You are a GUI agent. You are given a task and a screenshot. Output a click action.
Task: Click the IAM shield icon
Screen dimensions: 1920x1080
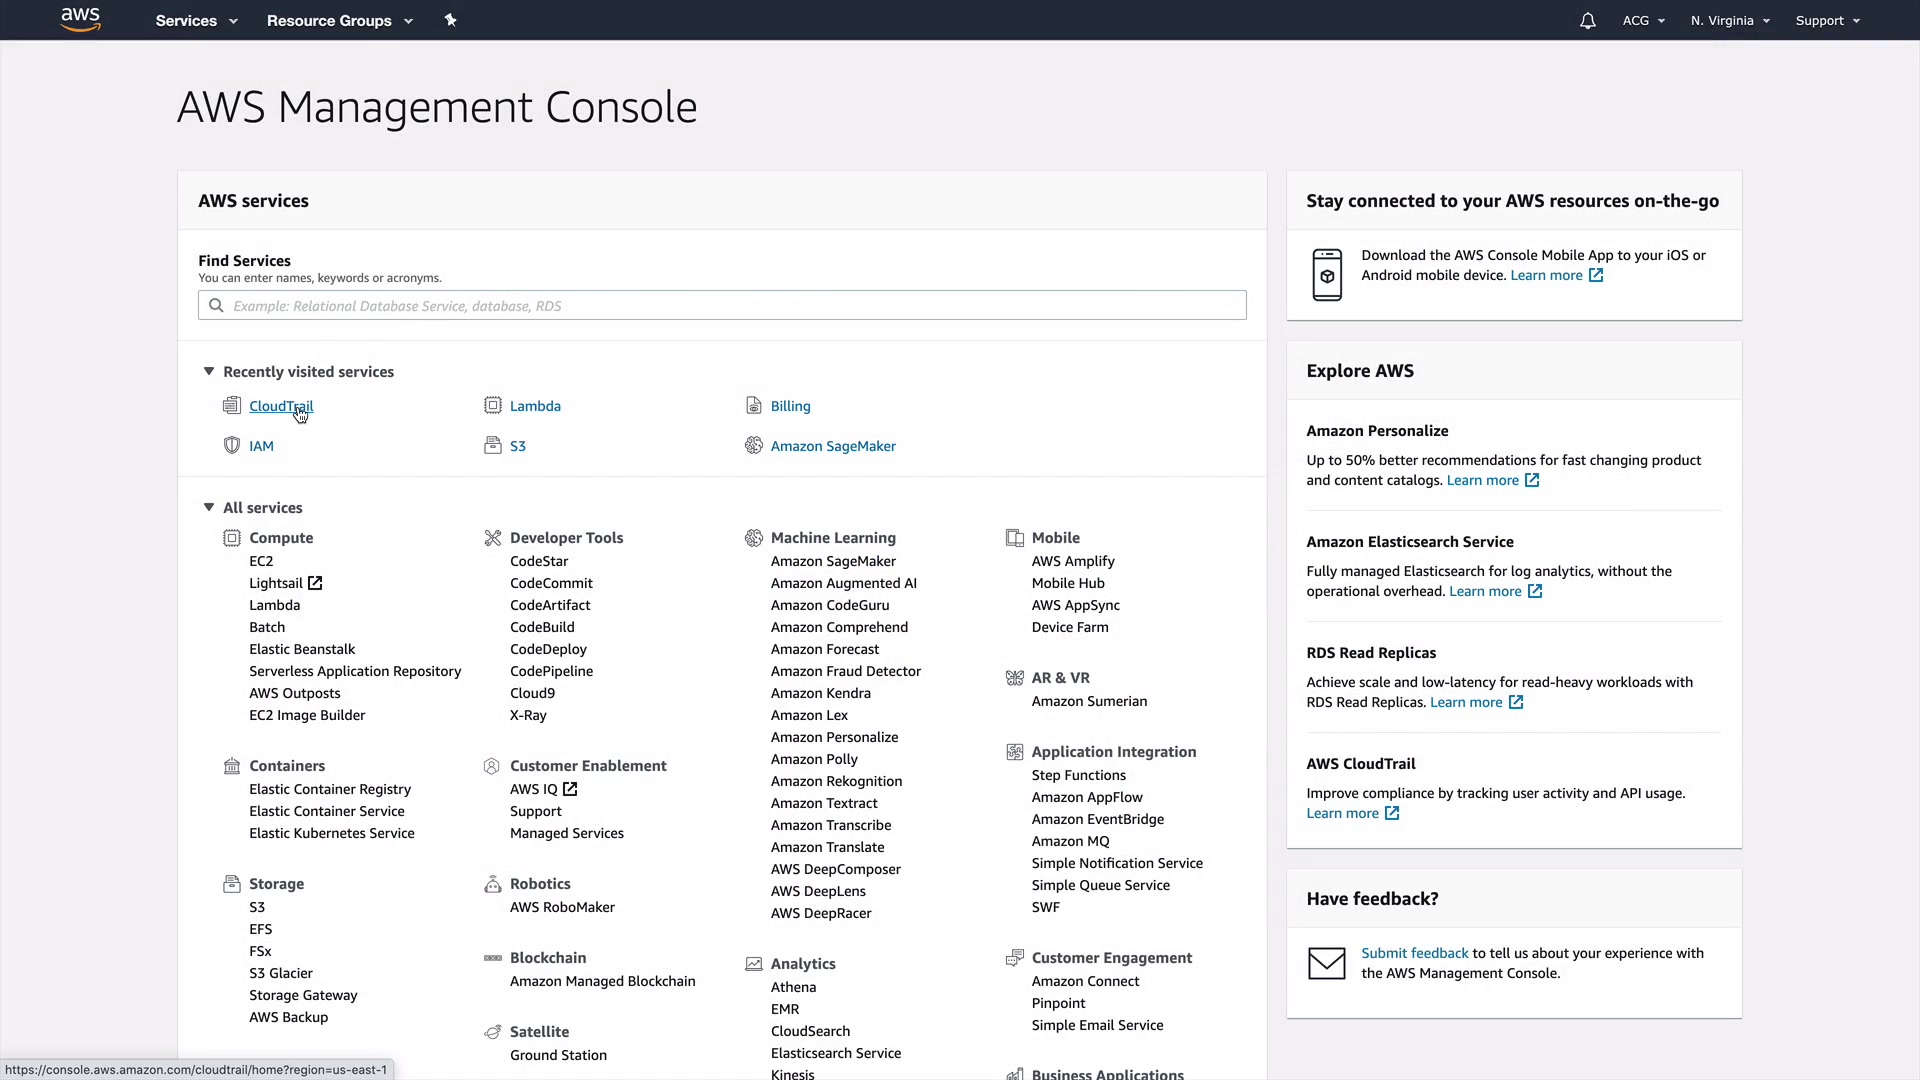pyautogui.click(x=232, y=445)
